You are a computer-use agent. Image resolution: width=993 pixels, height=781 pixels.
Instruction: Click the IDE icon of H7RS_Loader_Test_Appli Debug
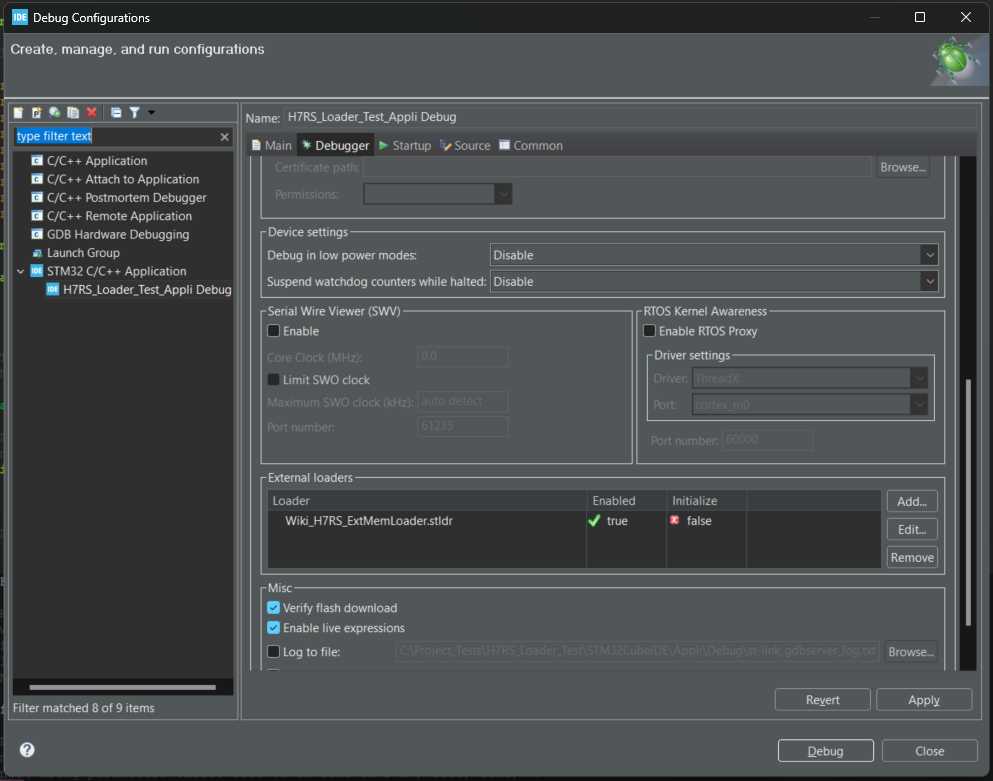click(x=53, y=289)
